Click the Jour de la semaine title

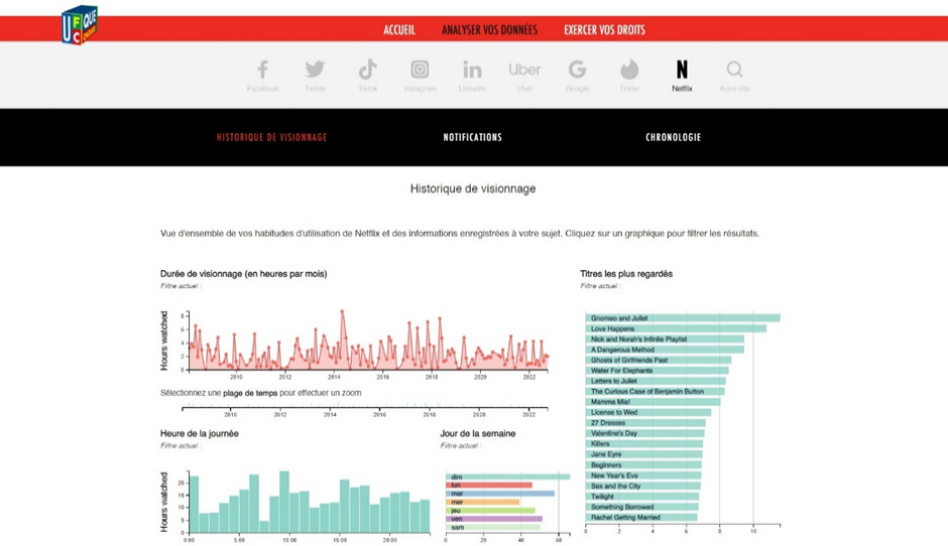pos(478,434)
